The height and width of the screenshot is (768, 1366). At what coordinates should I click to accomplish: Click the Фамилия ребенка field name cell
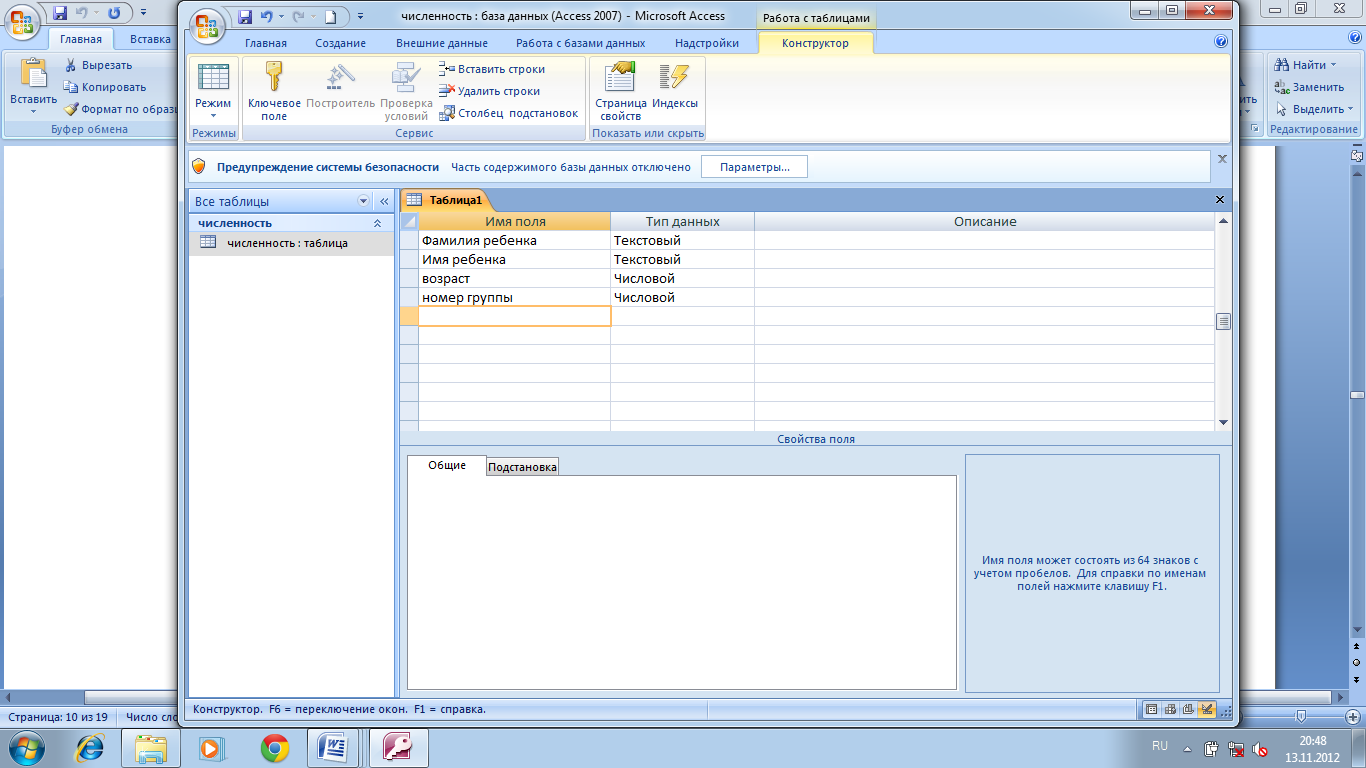point(514,240)
